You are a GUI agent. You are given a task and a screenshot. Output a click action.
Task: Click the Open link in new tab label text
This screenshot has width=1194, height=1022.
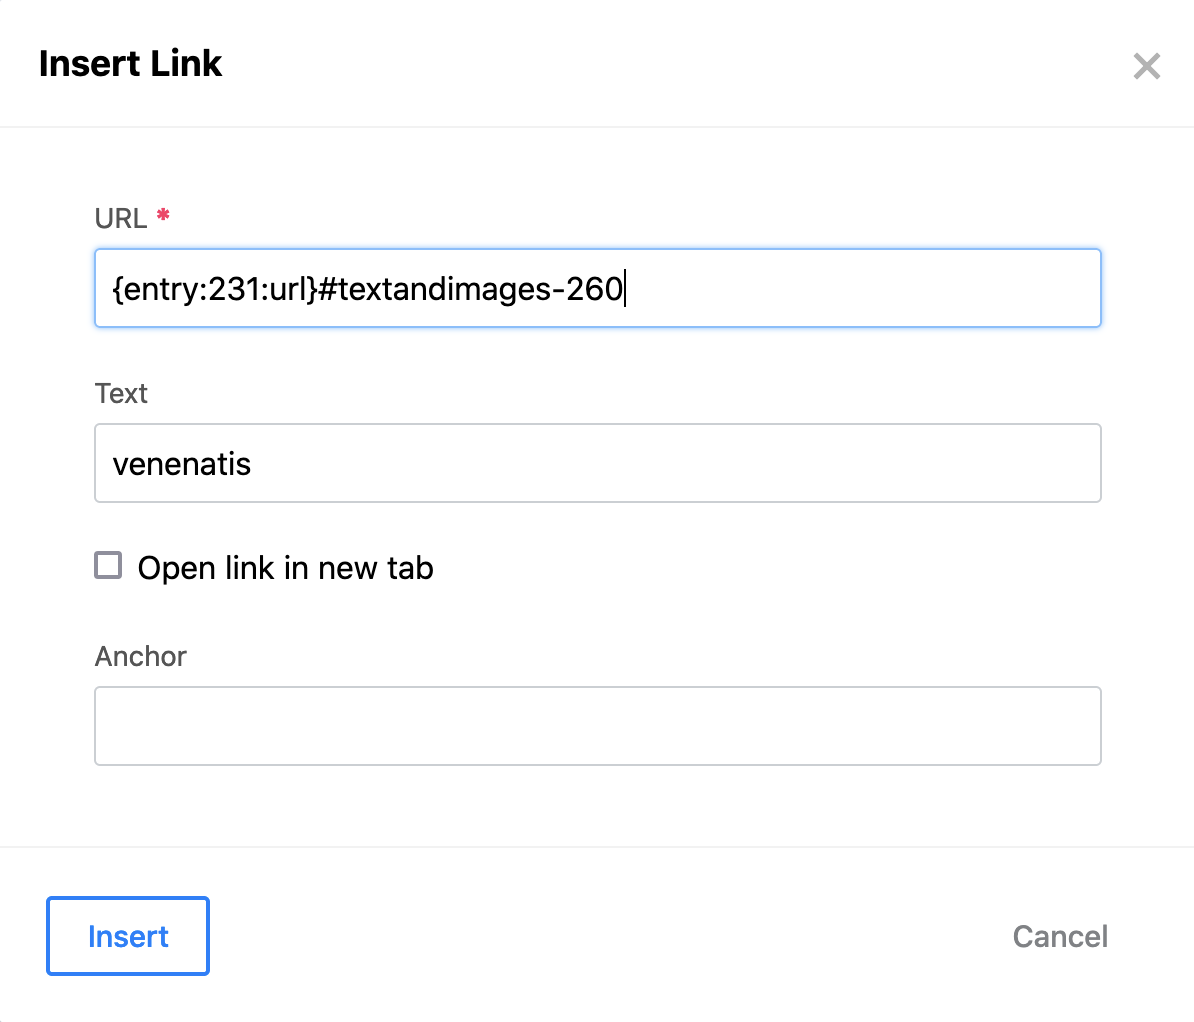point(285,567)
